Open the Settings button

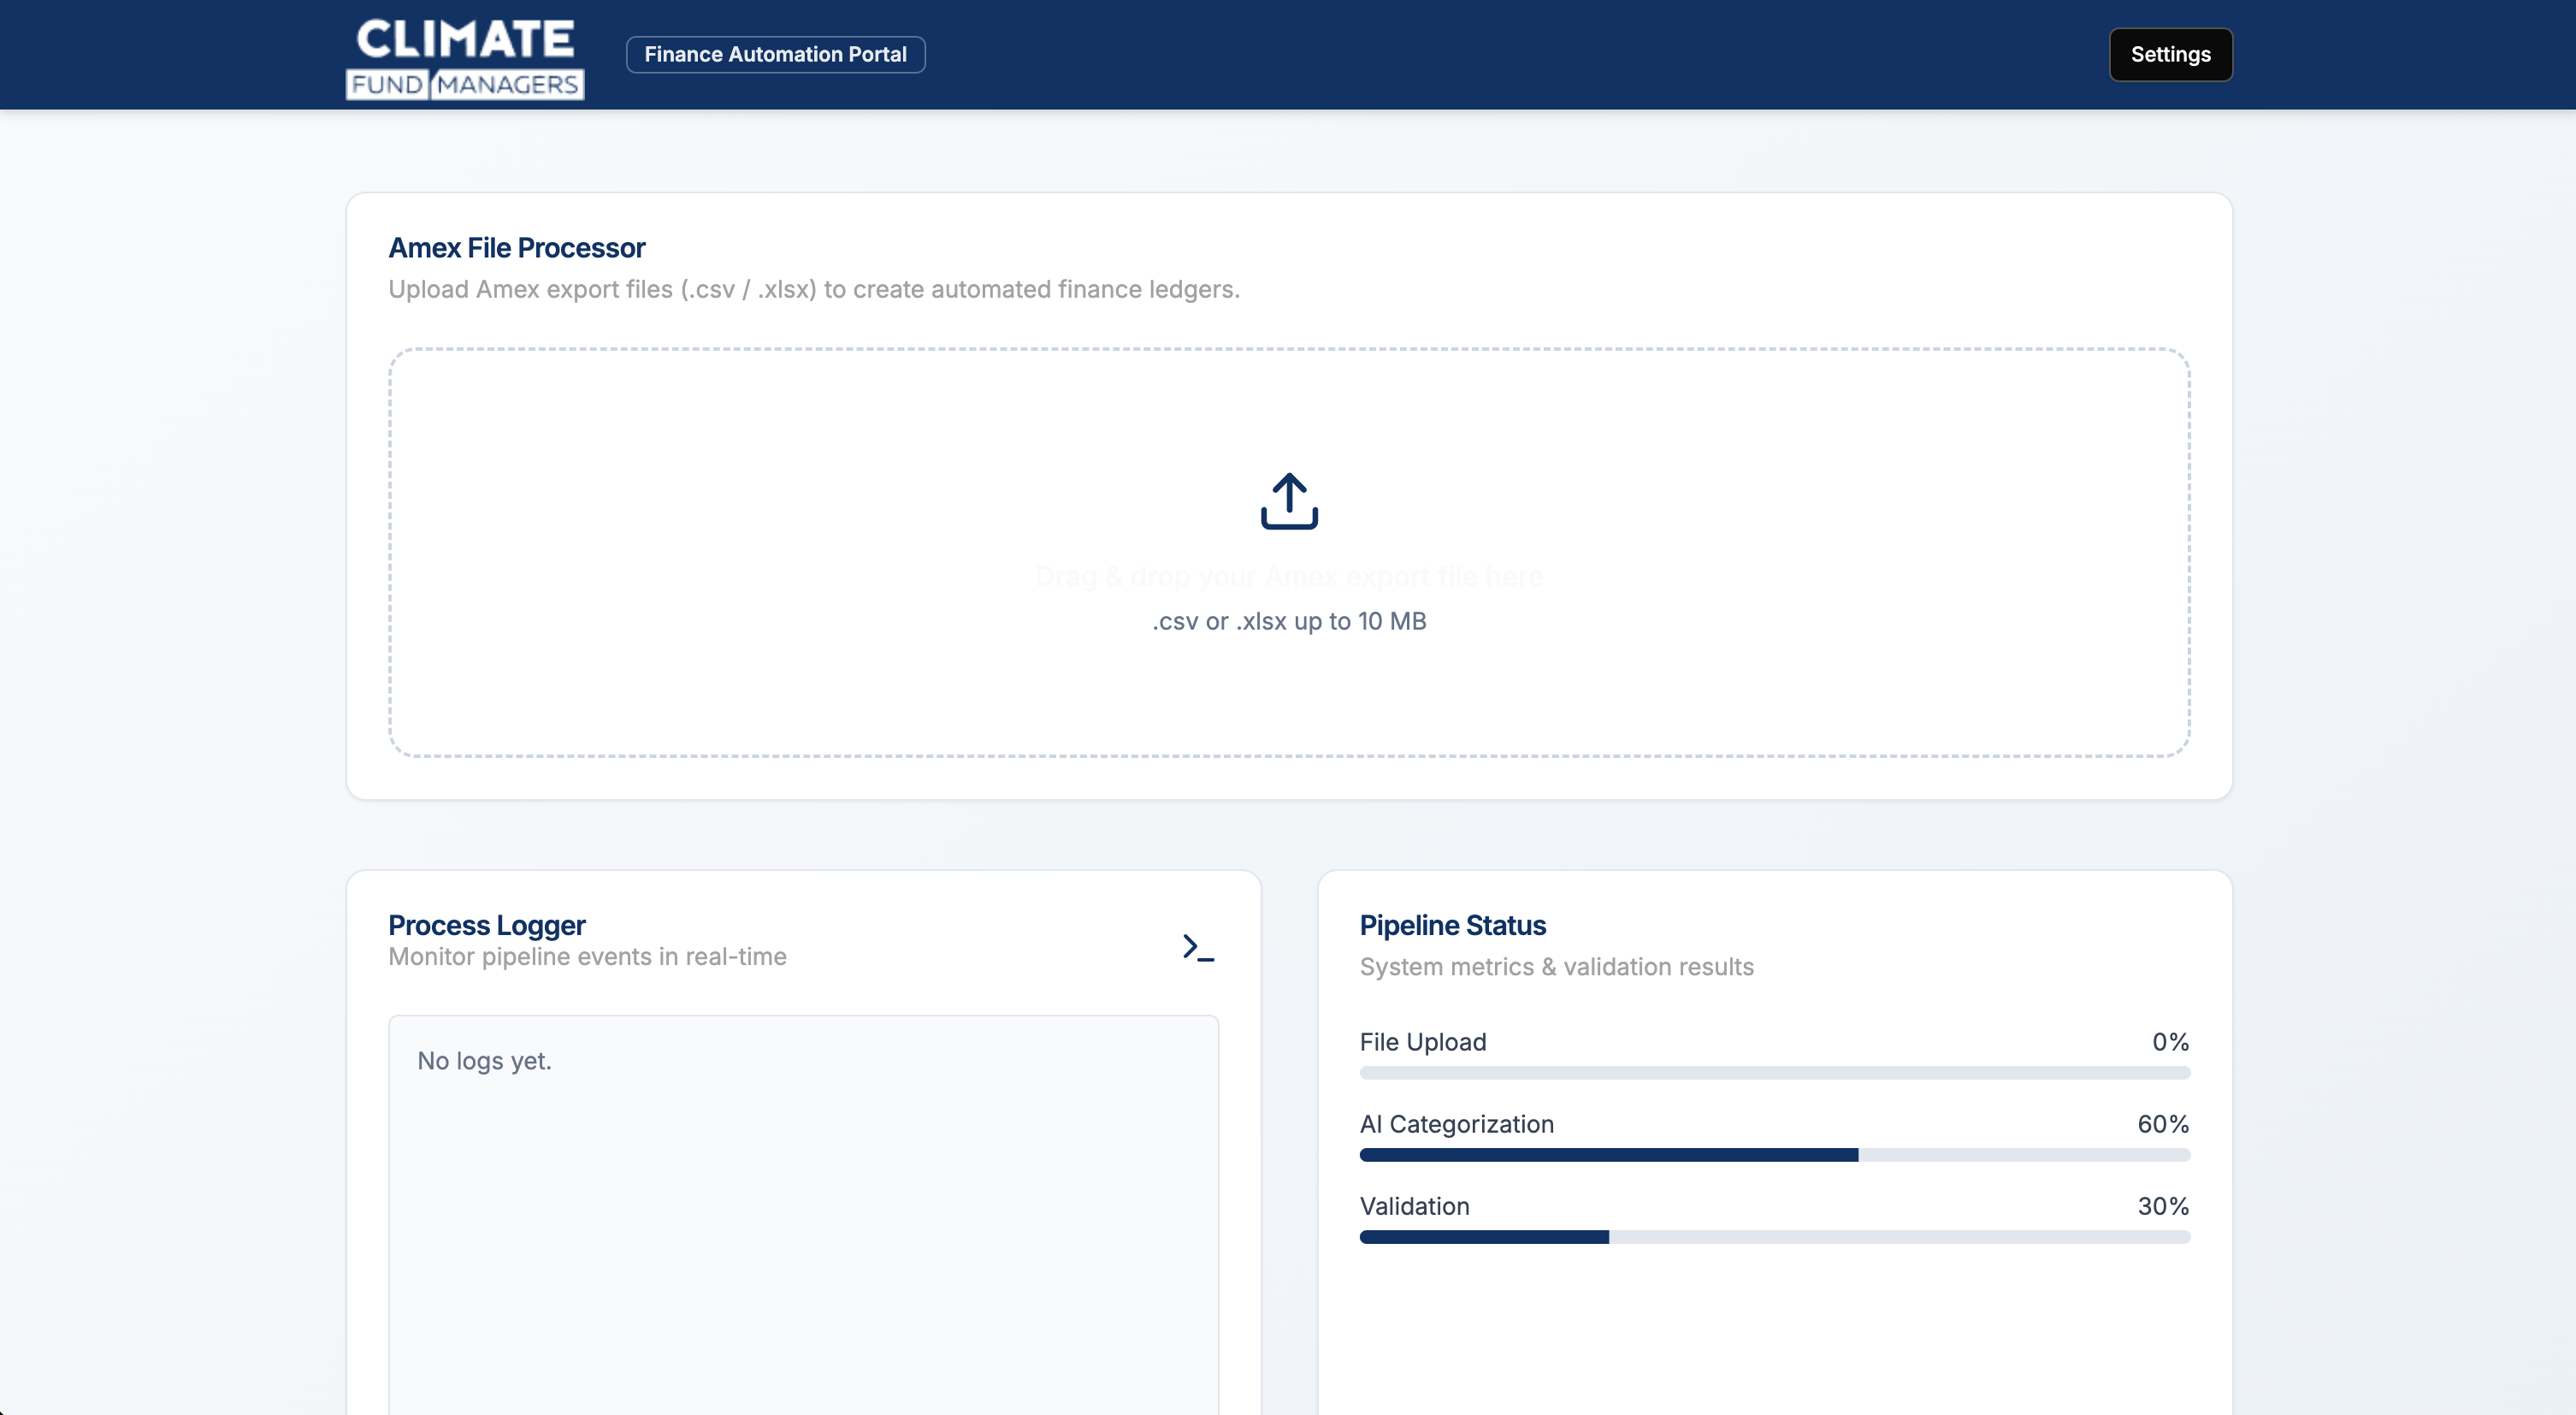(2170, 54)
